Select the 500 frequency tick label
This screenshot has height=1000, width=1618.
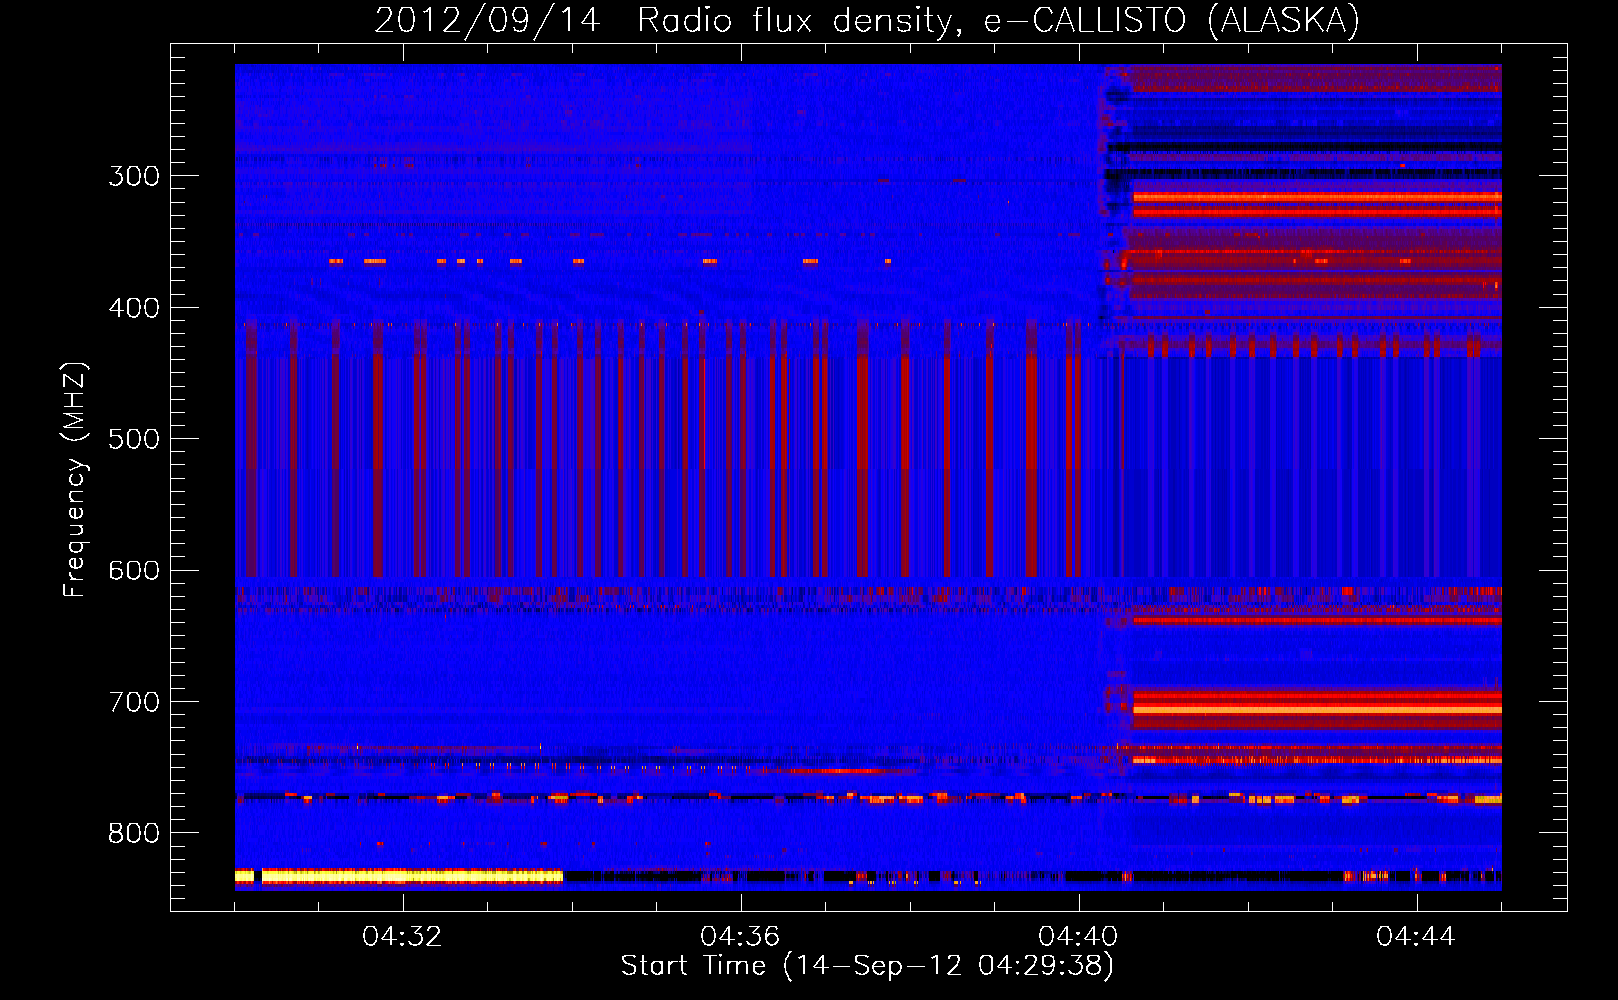pyautogui.click(x=134, y=439)
